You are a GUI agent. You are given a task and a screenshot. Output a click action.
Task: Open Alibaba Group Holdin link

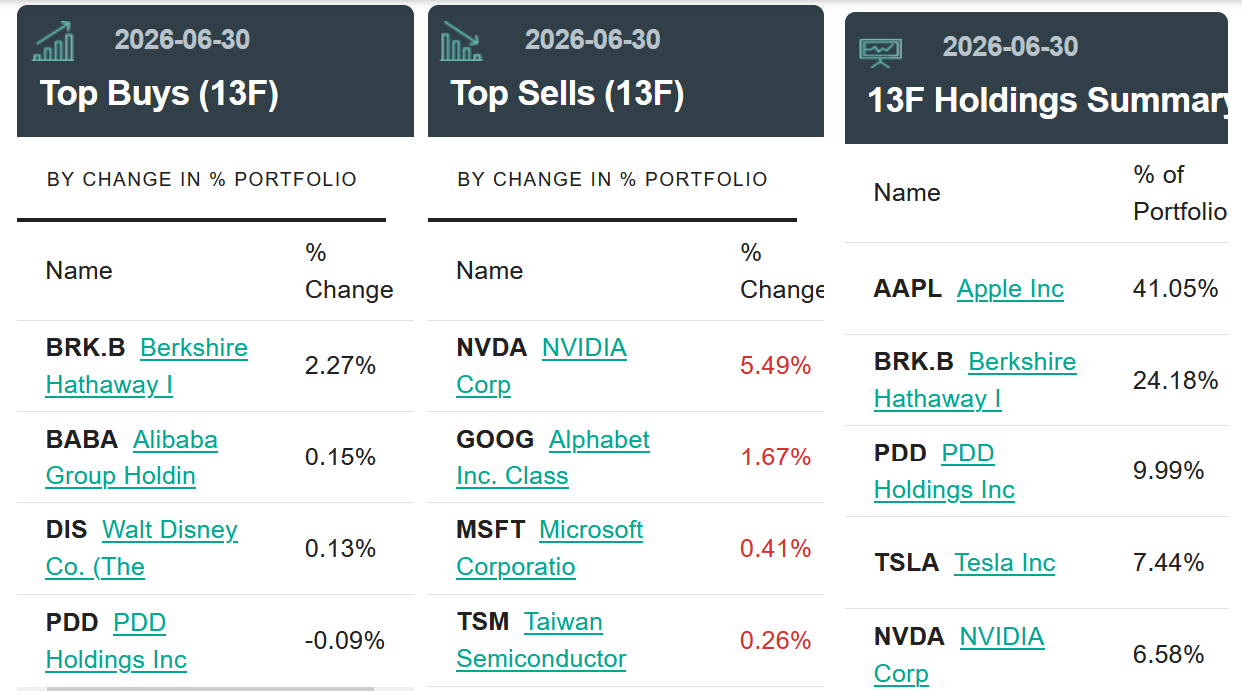[x=132, y=457]
